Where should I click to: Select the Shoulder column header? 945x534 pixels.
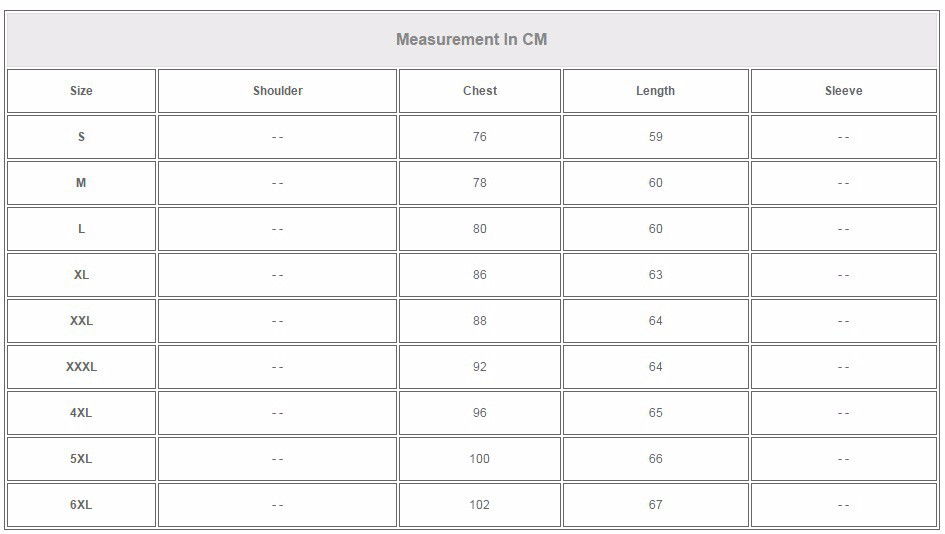[277, 91]
